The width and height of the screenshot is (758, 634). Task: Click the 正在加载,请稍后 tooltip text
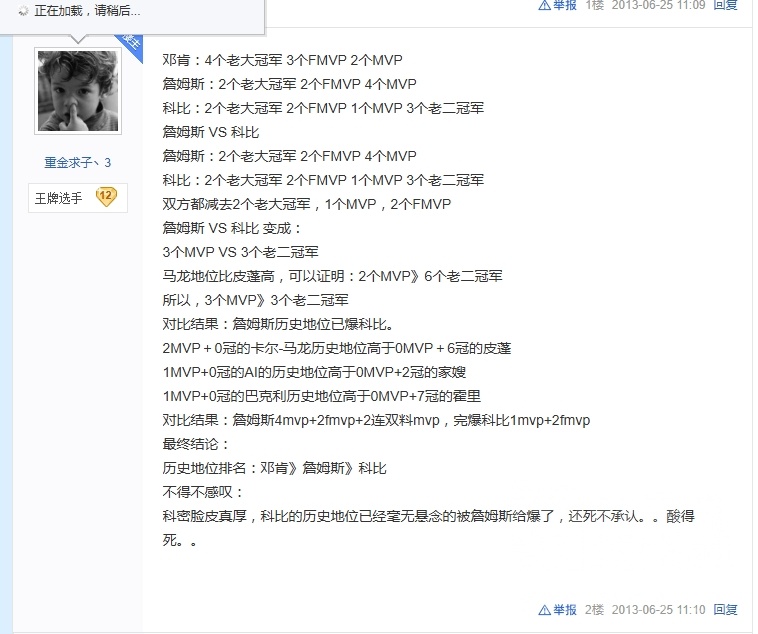[x=87, y=11]
